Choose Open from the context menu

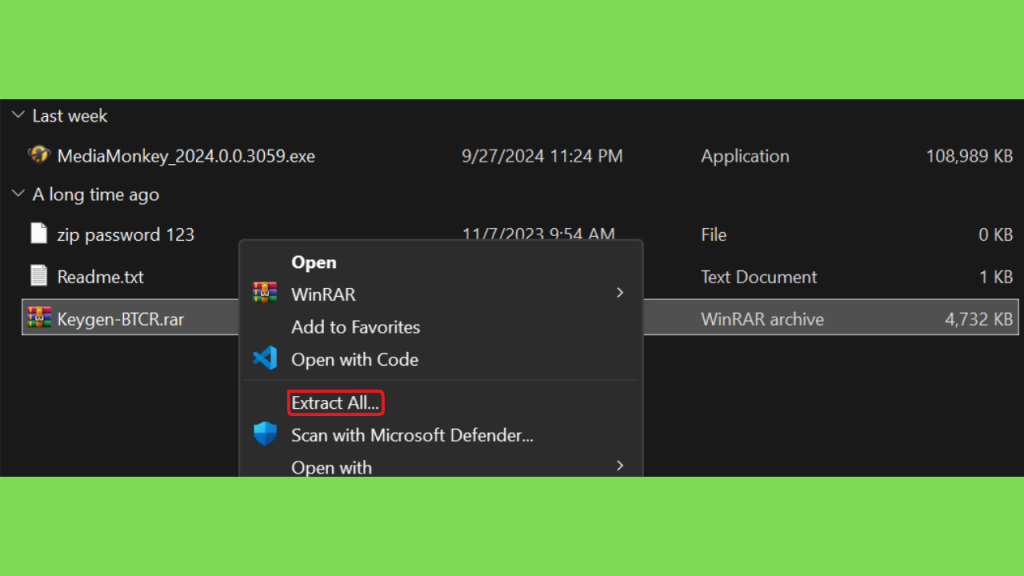313,262
